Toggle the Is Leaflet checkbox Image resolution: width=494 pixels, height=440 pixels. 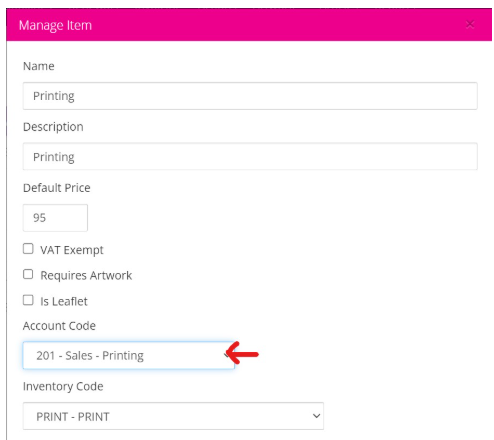(x=28, y=300)
